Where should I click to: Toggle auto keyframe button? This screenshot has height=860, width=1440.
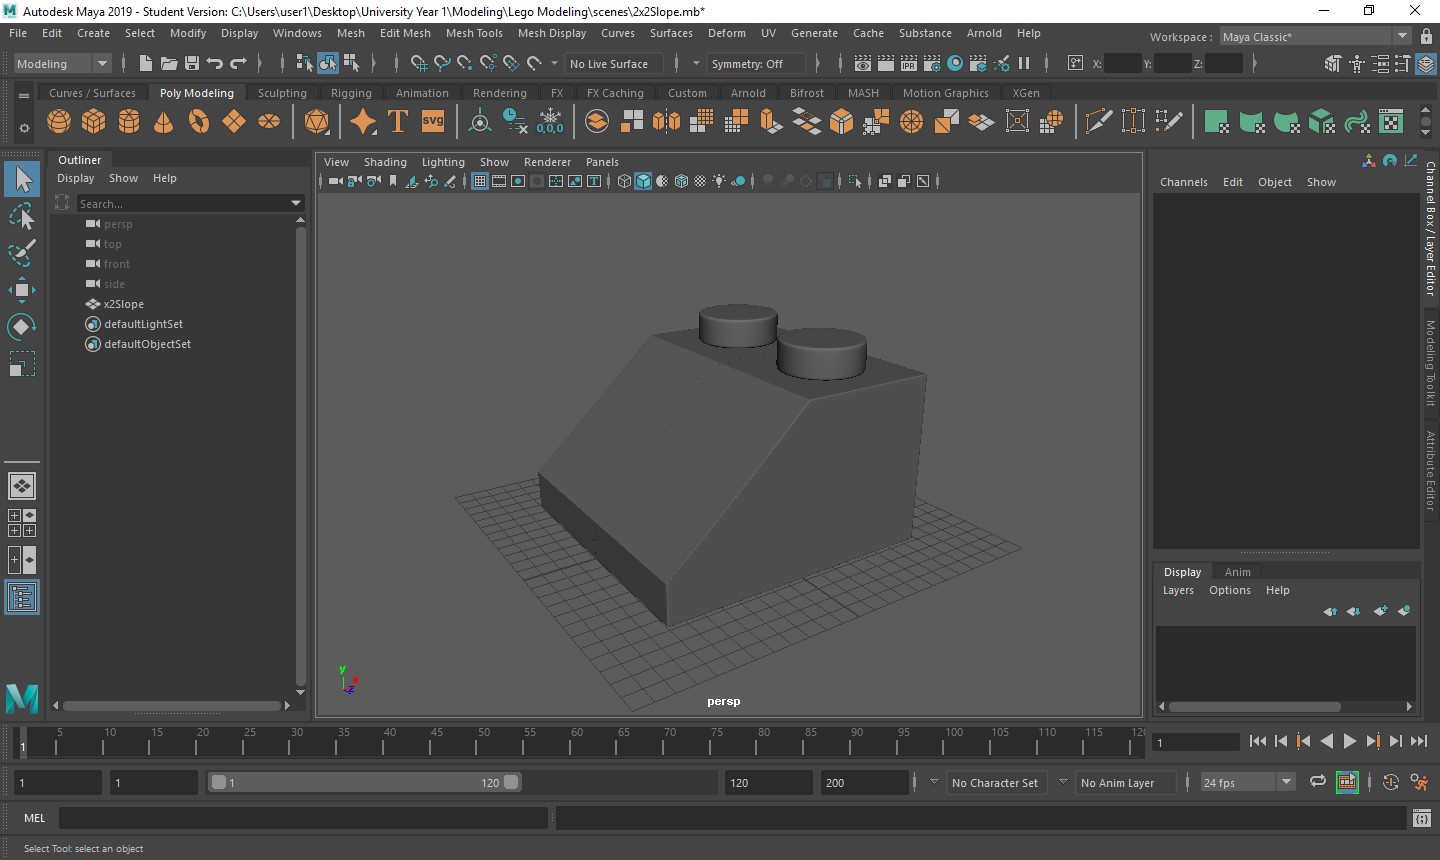pos(1391,783)
